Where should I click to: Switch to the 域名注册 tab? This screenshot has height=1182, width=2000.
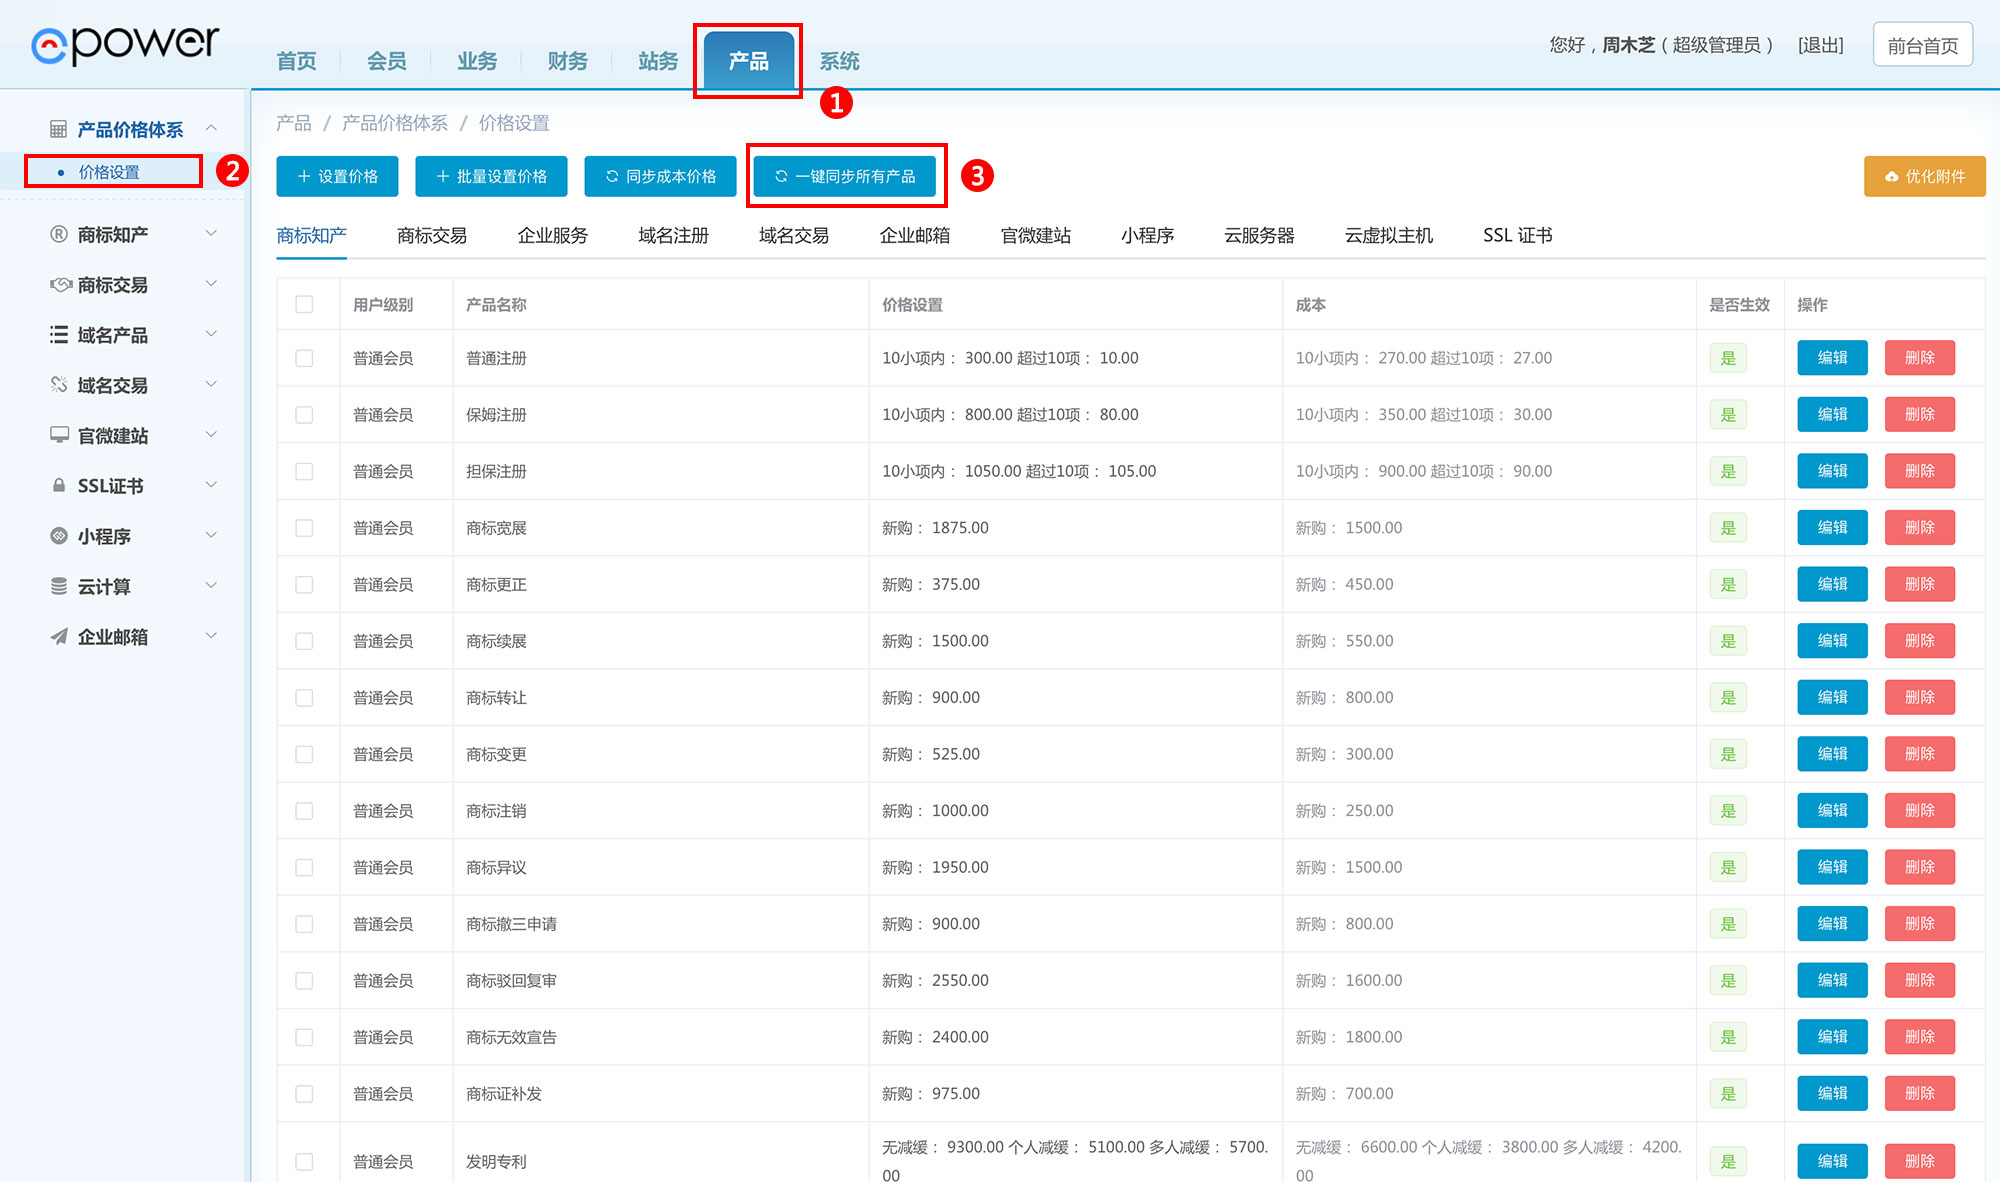673,235
